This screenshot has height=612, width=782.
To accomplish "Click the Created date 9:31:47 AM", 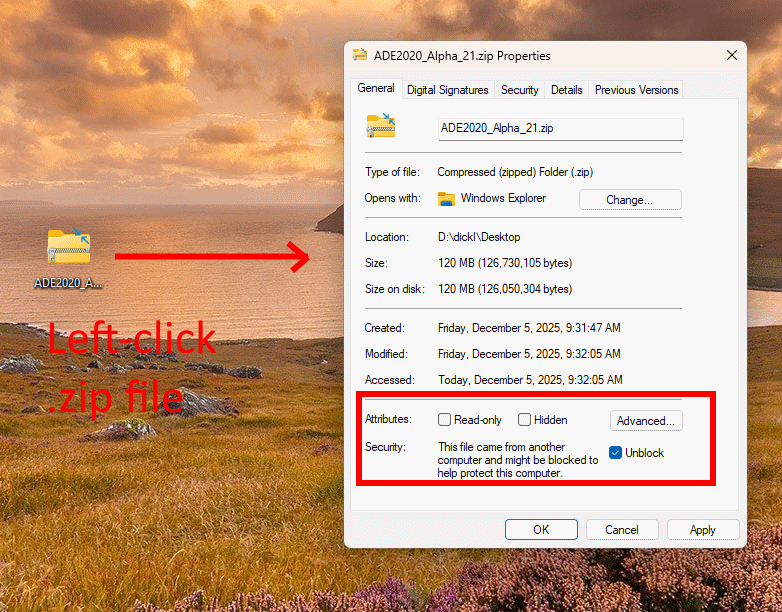I will point(529,328).
